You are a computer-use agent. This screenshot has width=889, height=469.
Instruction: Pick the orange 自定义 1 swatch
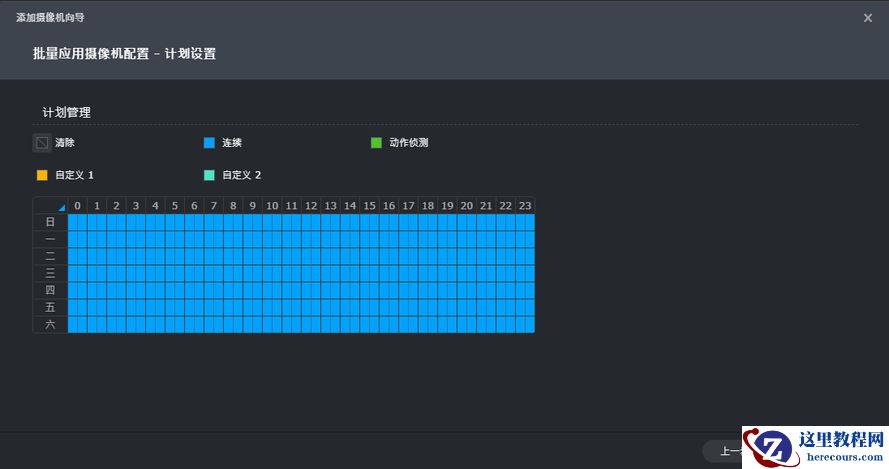click(x=42, y=175)
